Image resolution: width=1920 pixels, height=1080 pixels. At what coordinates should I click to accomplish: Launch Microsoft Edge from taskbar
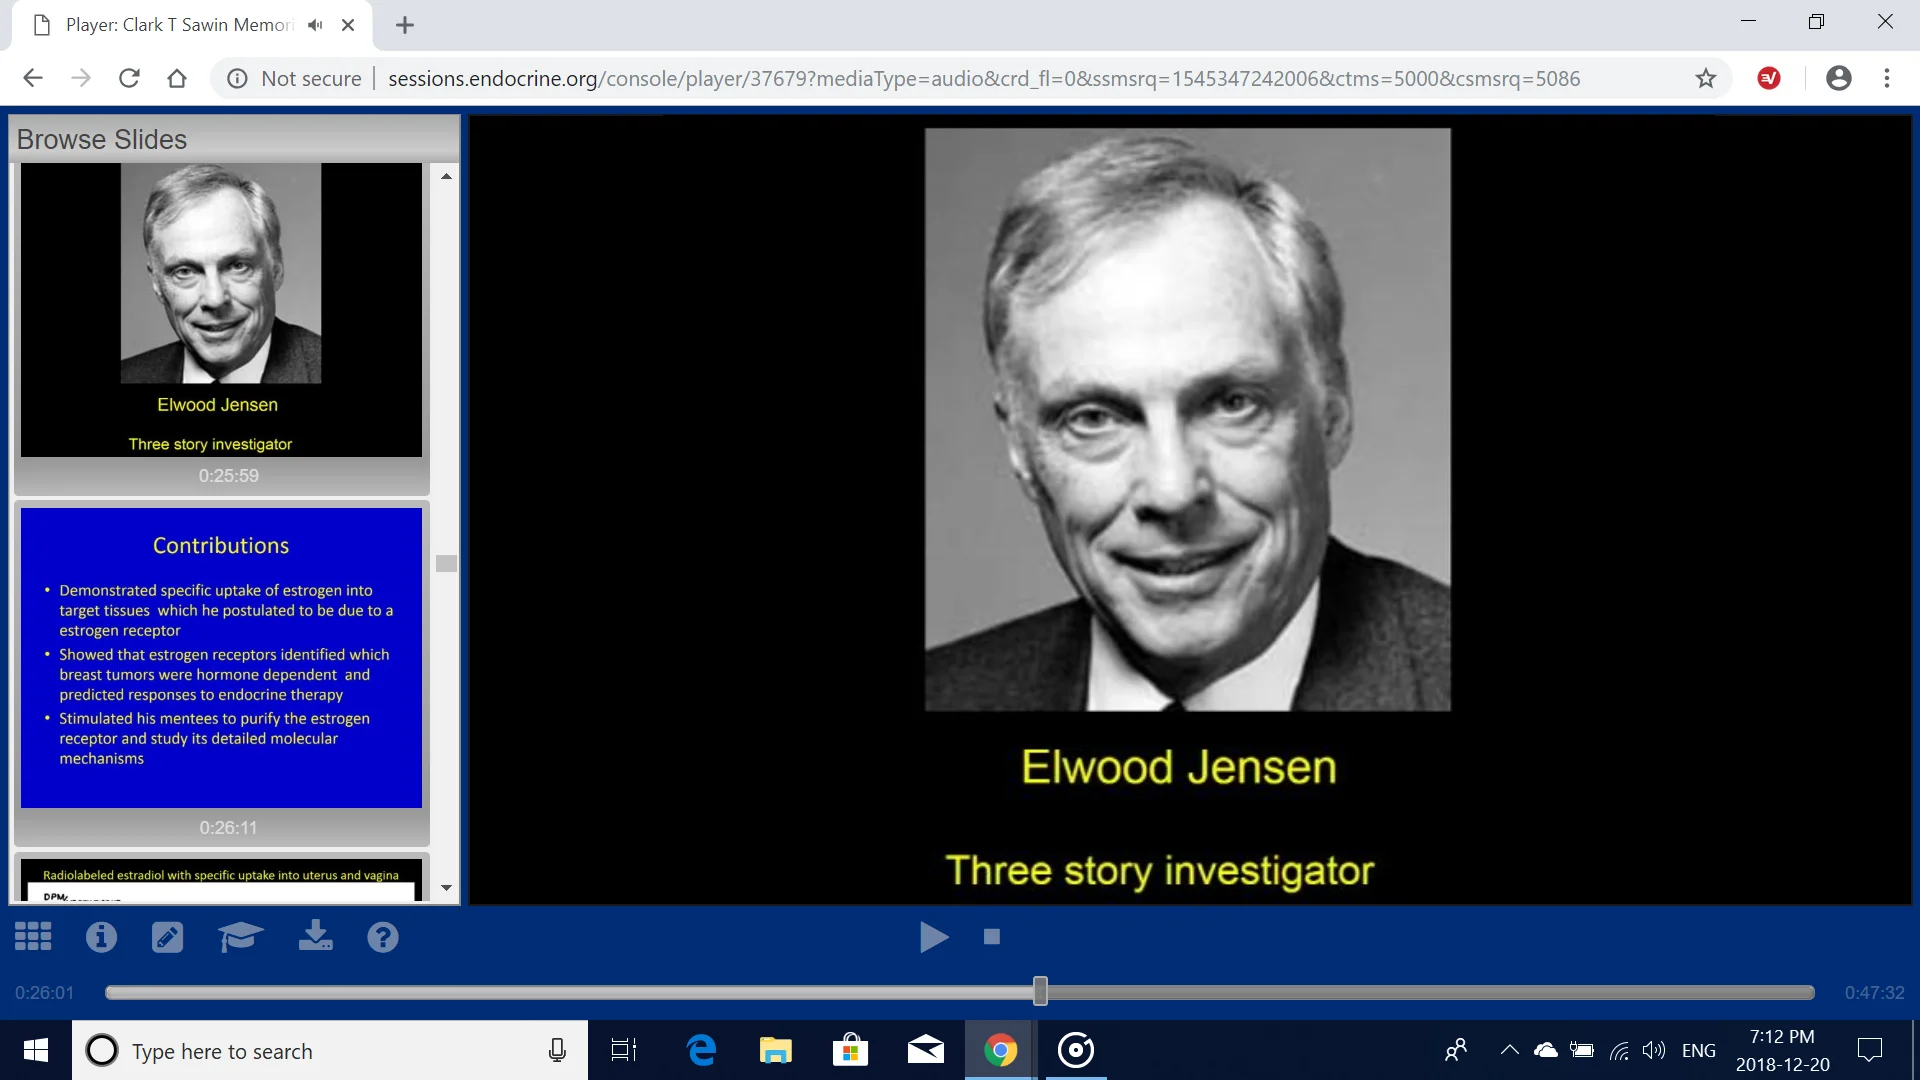pos(702,1050)
